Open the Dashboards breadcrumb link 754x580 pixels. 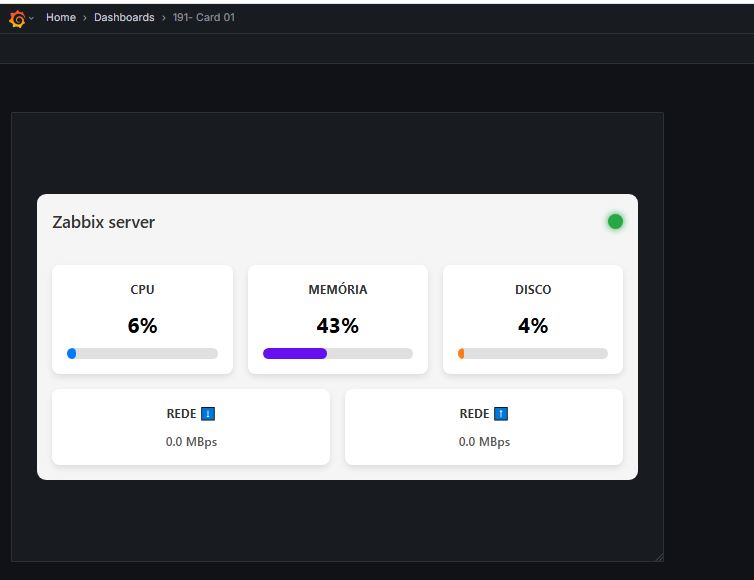click(x=124, y=17)
